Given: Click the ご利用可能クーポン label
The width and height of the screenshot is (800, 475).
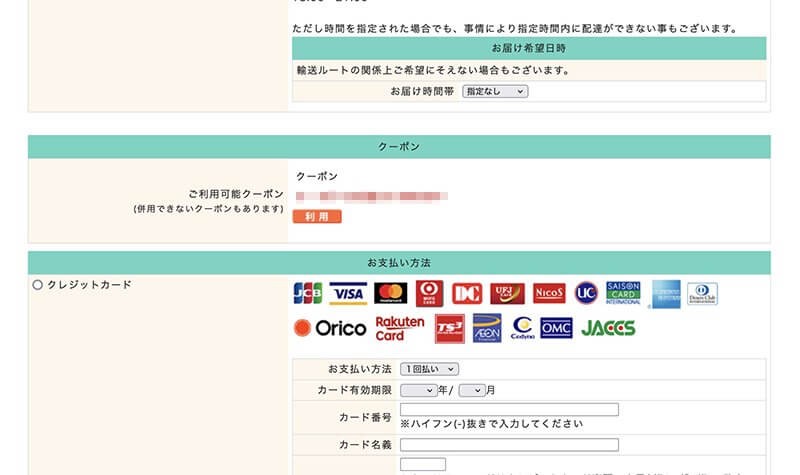Looking at the screenshot, I should tap(236, 194).
